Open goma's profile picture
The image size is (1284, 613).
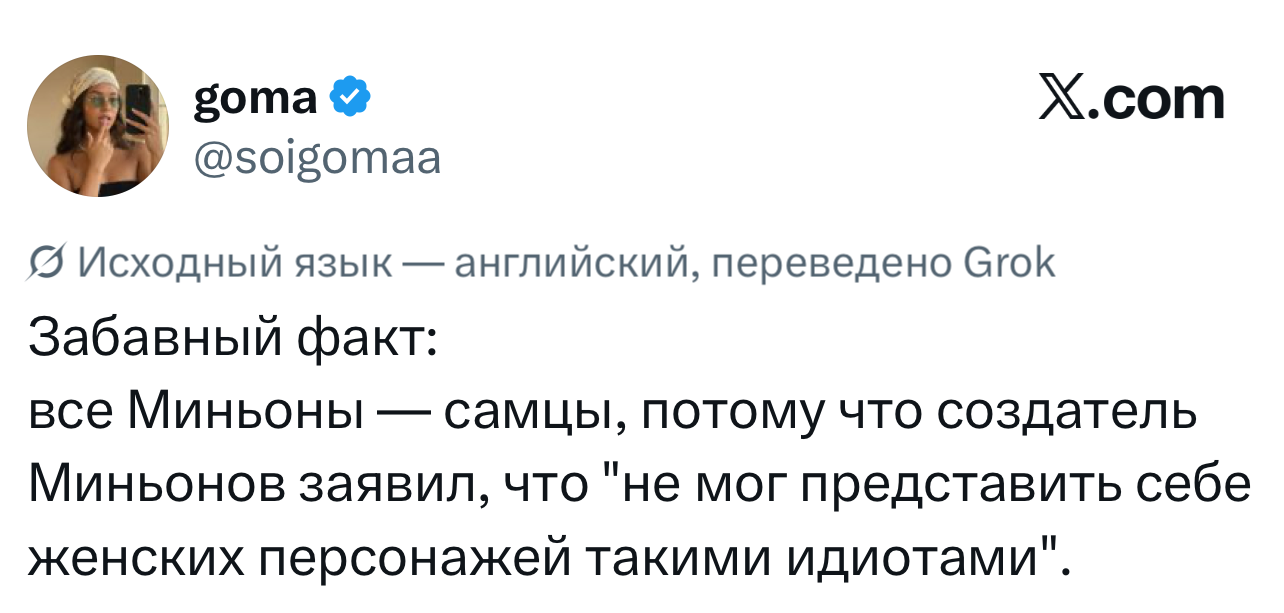98,126
